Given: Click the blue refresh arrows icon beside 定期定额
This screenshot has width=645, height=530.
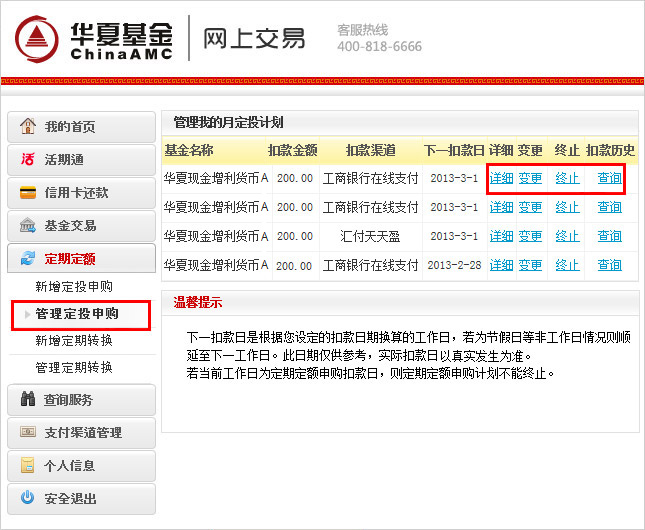Looking at the screenshot, I should pyautogui.click(x=28, y=258).
